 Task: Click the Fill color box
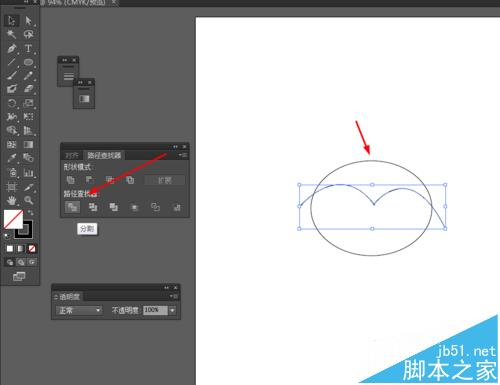(x=13, y=219)
